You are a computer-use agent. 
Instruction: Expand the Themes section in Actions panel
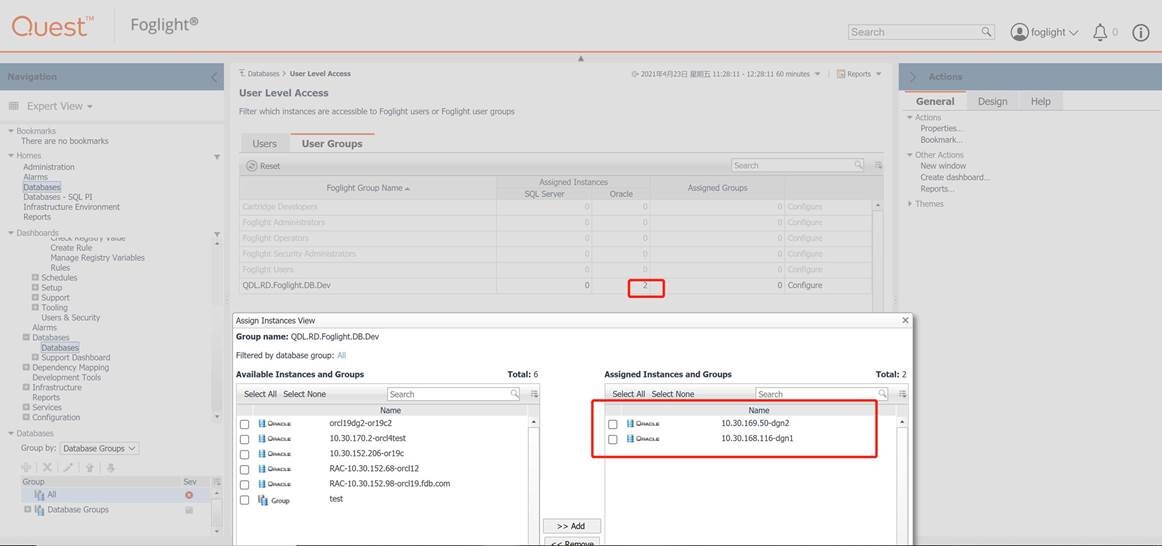click(x=910, y=204)
